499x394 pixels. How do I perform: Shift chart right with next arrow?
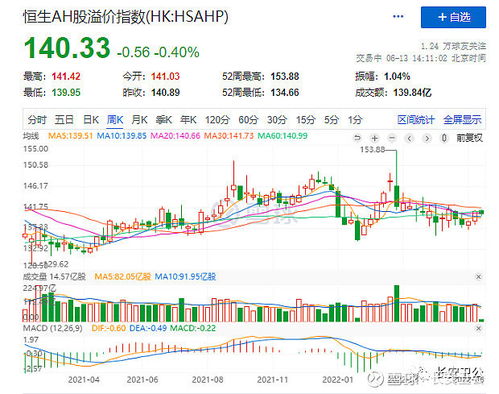pyautogui.click(x=427, y=138)
